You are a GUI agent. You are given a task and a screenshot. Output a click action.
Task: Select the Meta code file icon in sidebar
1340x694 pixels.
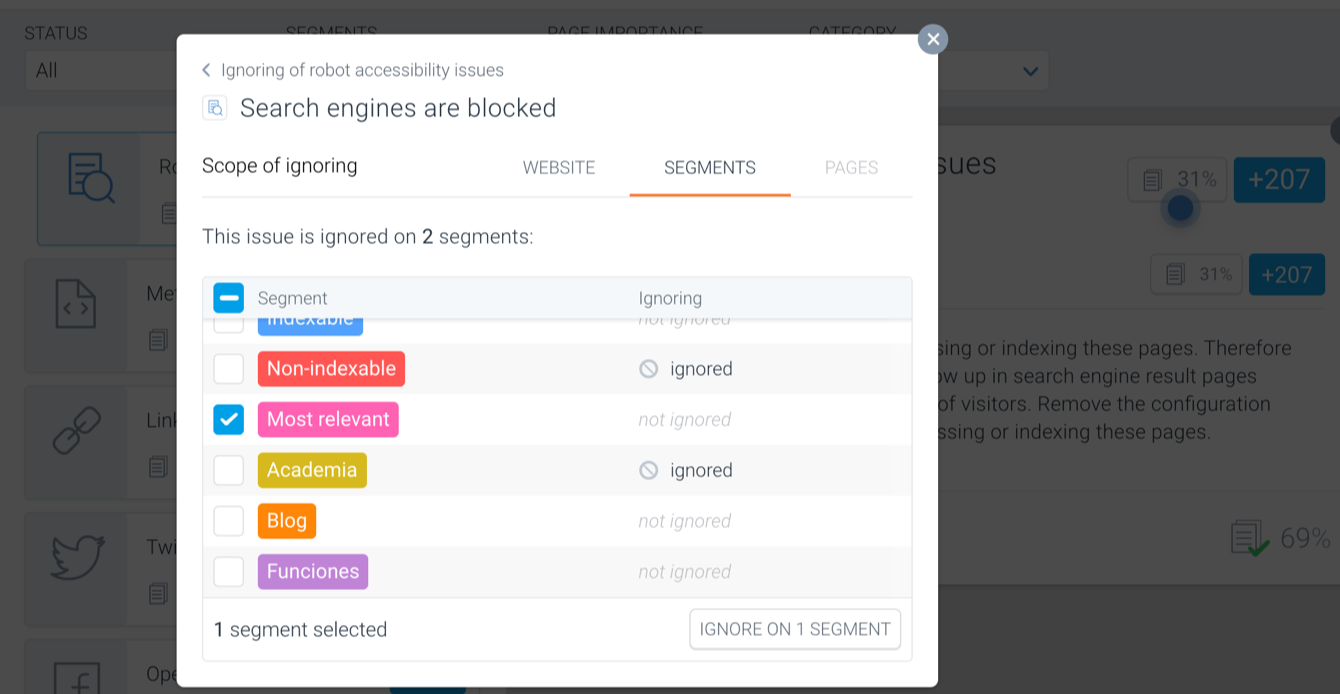[x=76, y=304]
